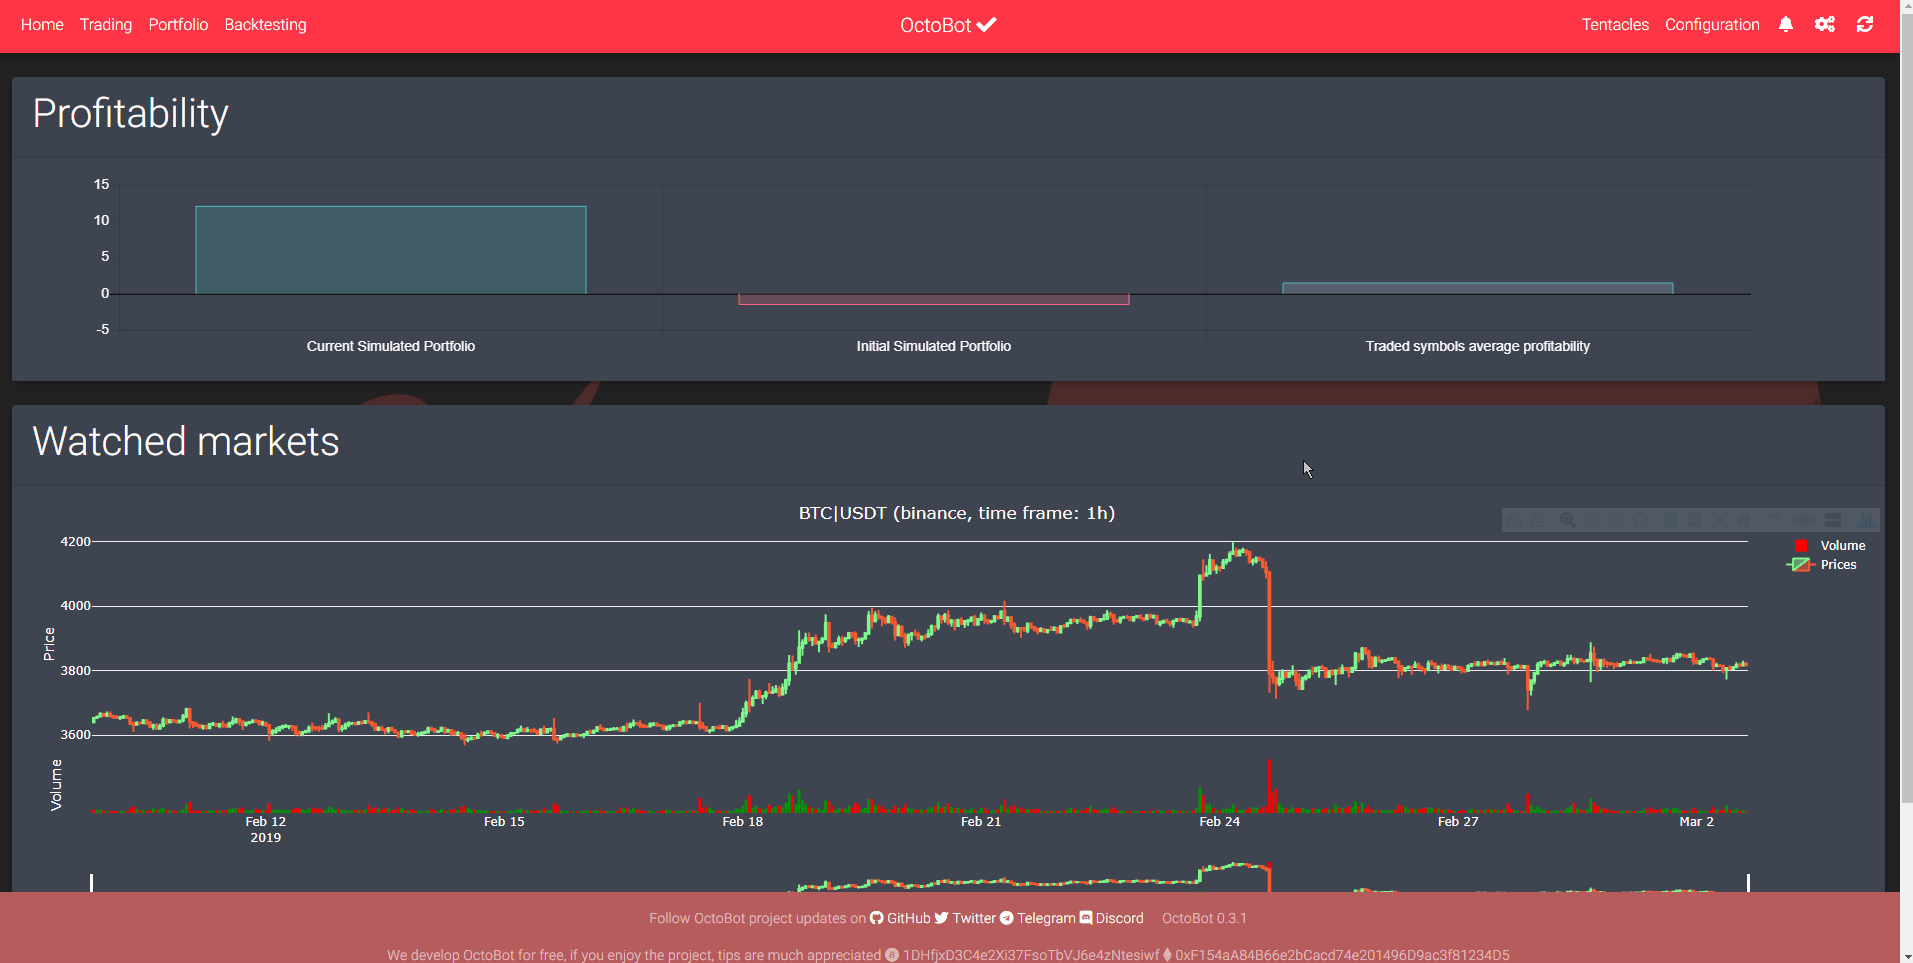Viewport: 1913px width, 963px height.
Task: Click the camera download-plot icon in modebar
Action: click(x=1515, y=520)
